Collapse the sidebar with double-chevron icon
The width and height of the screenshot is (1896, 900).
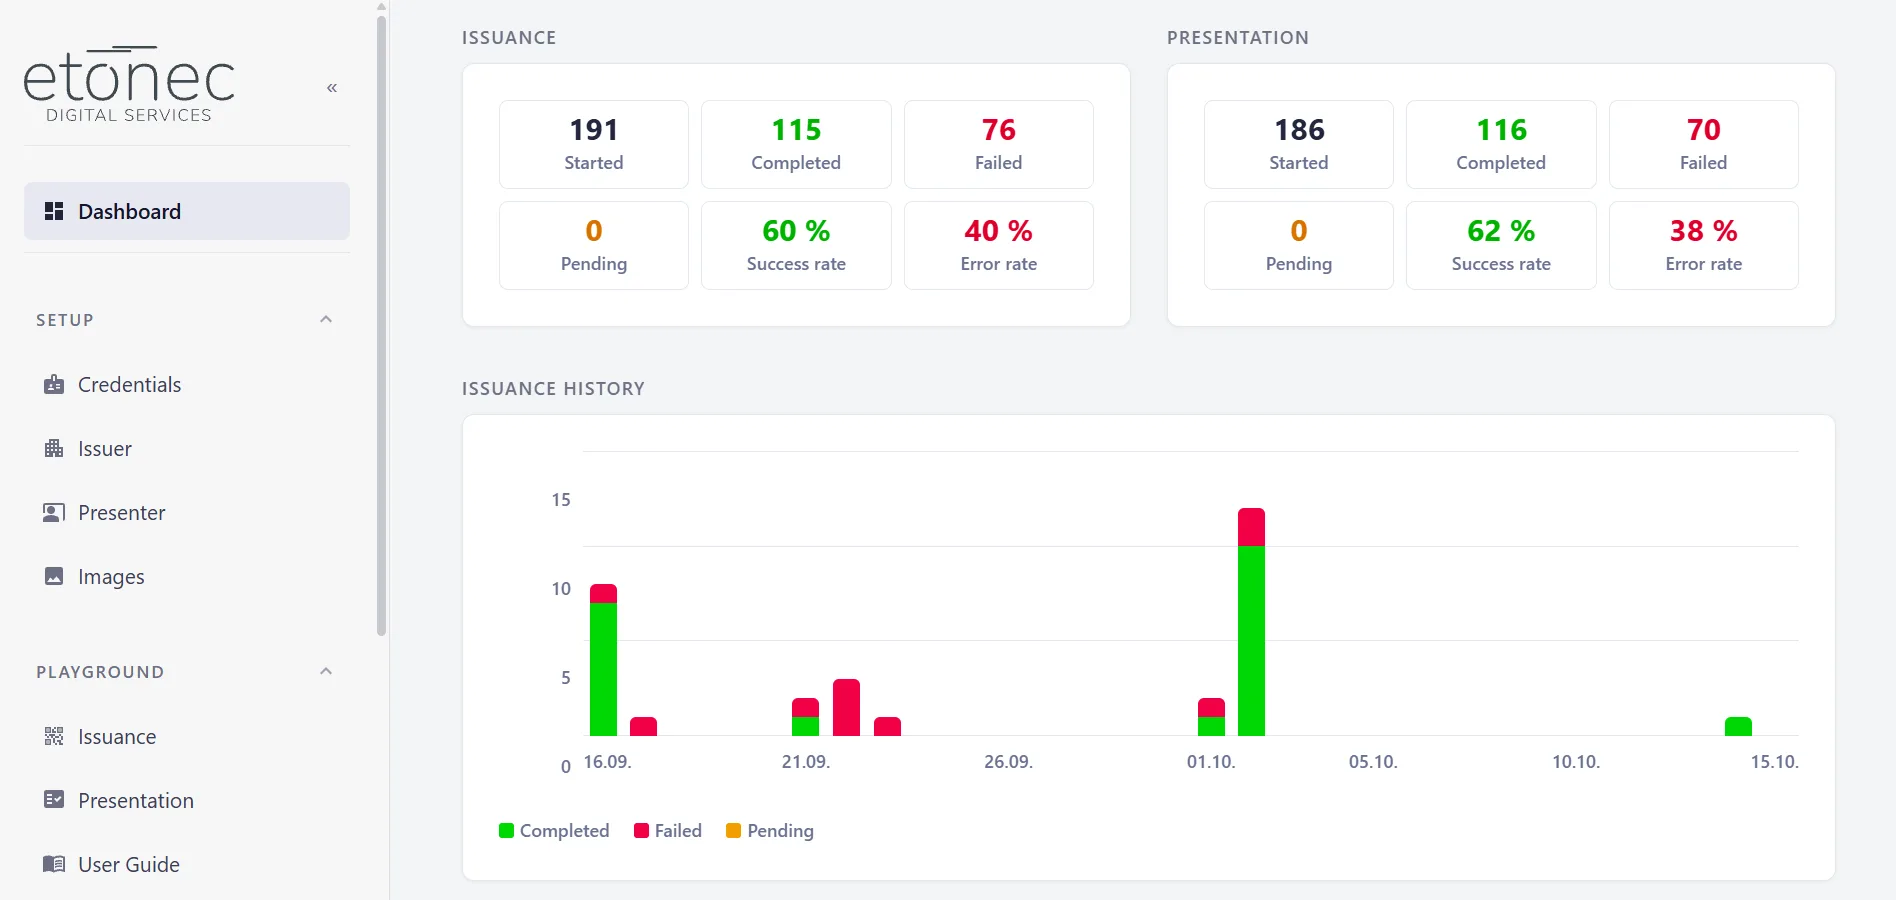tap(332, 88)
